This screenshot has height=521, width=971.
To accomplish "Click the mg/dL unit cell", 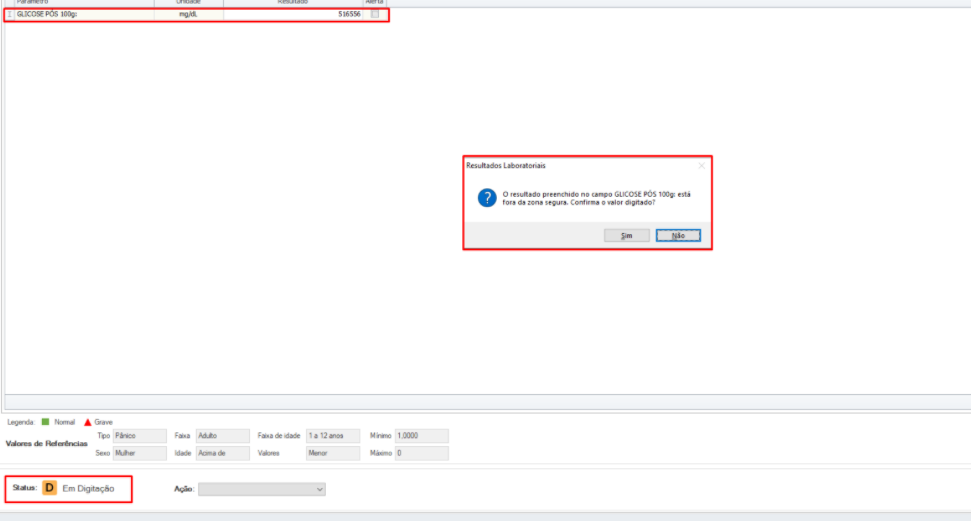I will 188,14.
